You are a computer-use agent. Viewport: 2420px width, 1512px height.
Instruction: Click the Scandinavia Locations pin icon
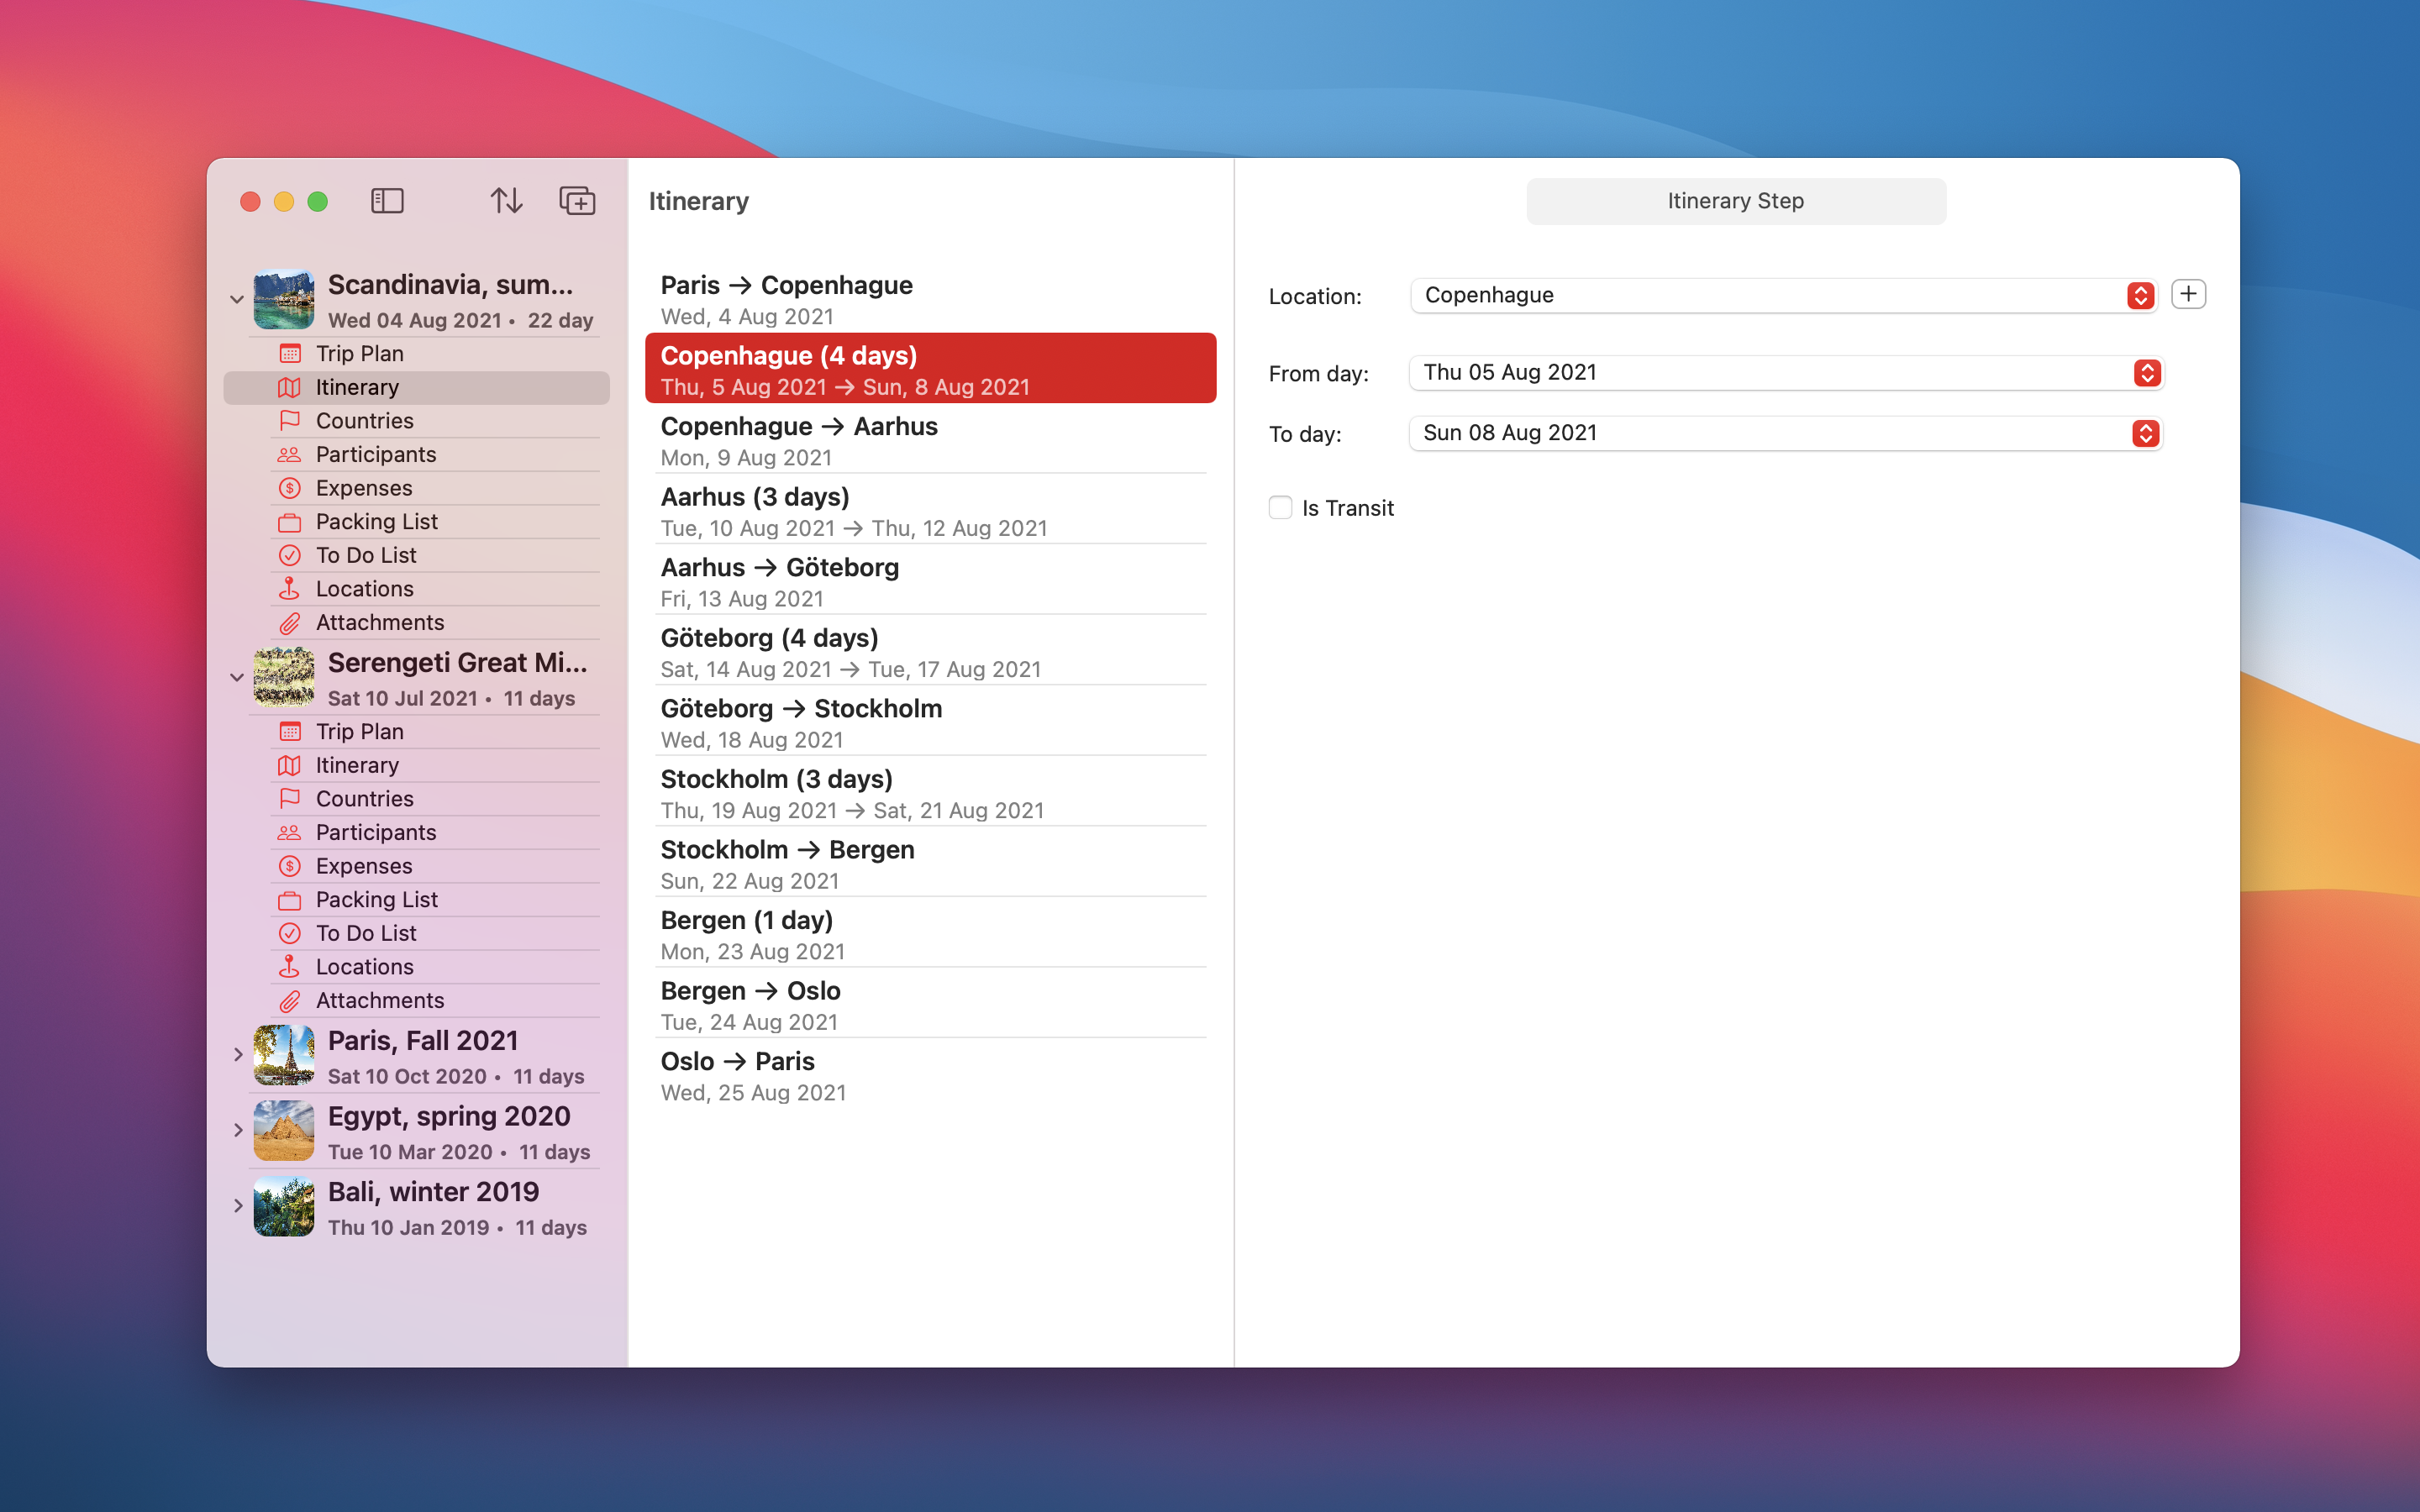(x=290, y=589)
